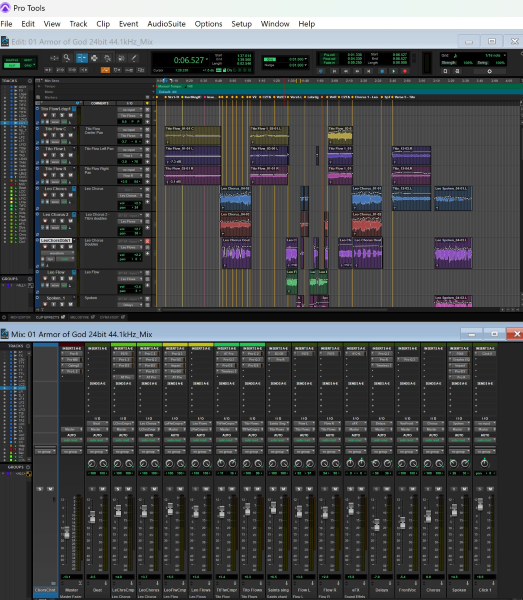Select the Pencil tool
Image resolution: width=523 pixels, height=600 pixels.
pyautogui.click(x=134, y=58)
